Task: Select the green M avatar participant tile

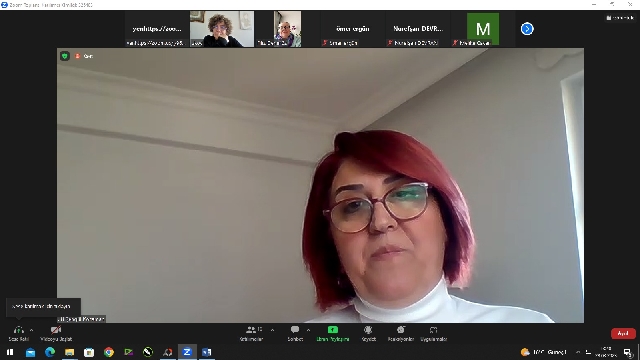Action: (483, 29)
